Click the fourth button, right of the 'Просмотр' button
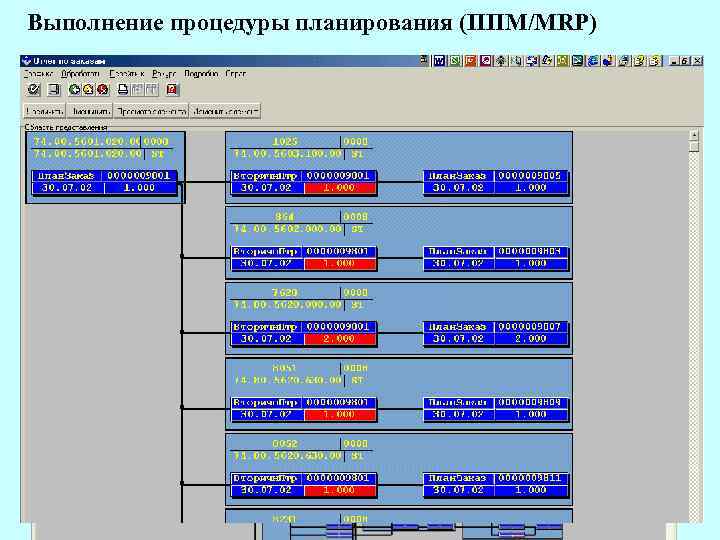Viewport: 720px width, 540px height. [x=225, y=111]
